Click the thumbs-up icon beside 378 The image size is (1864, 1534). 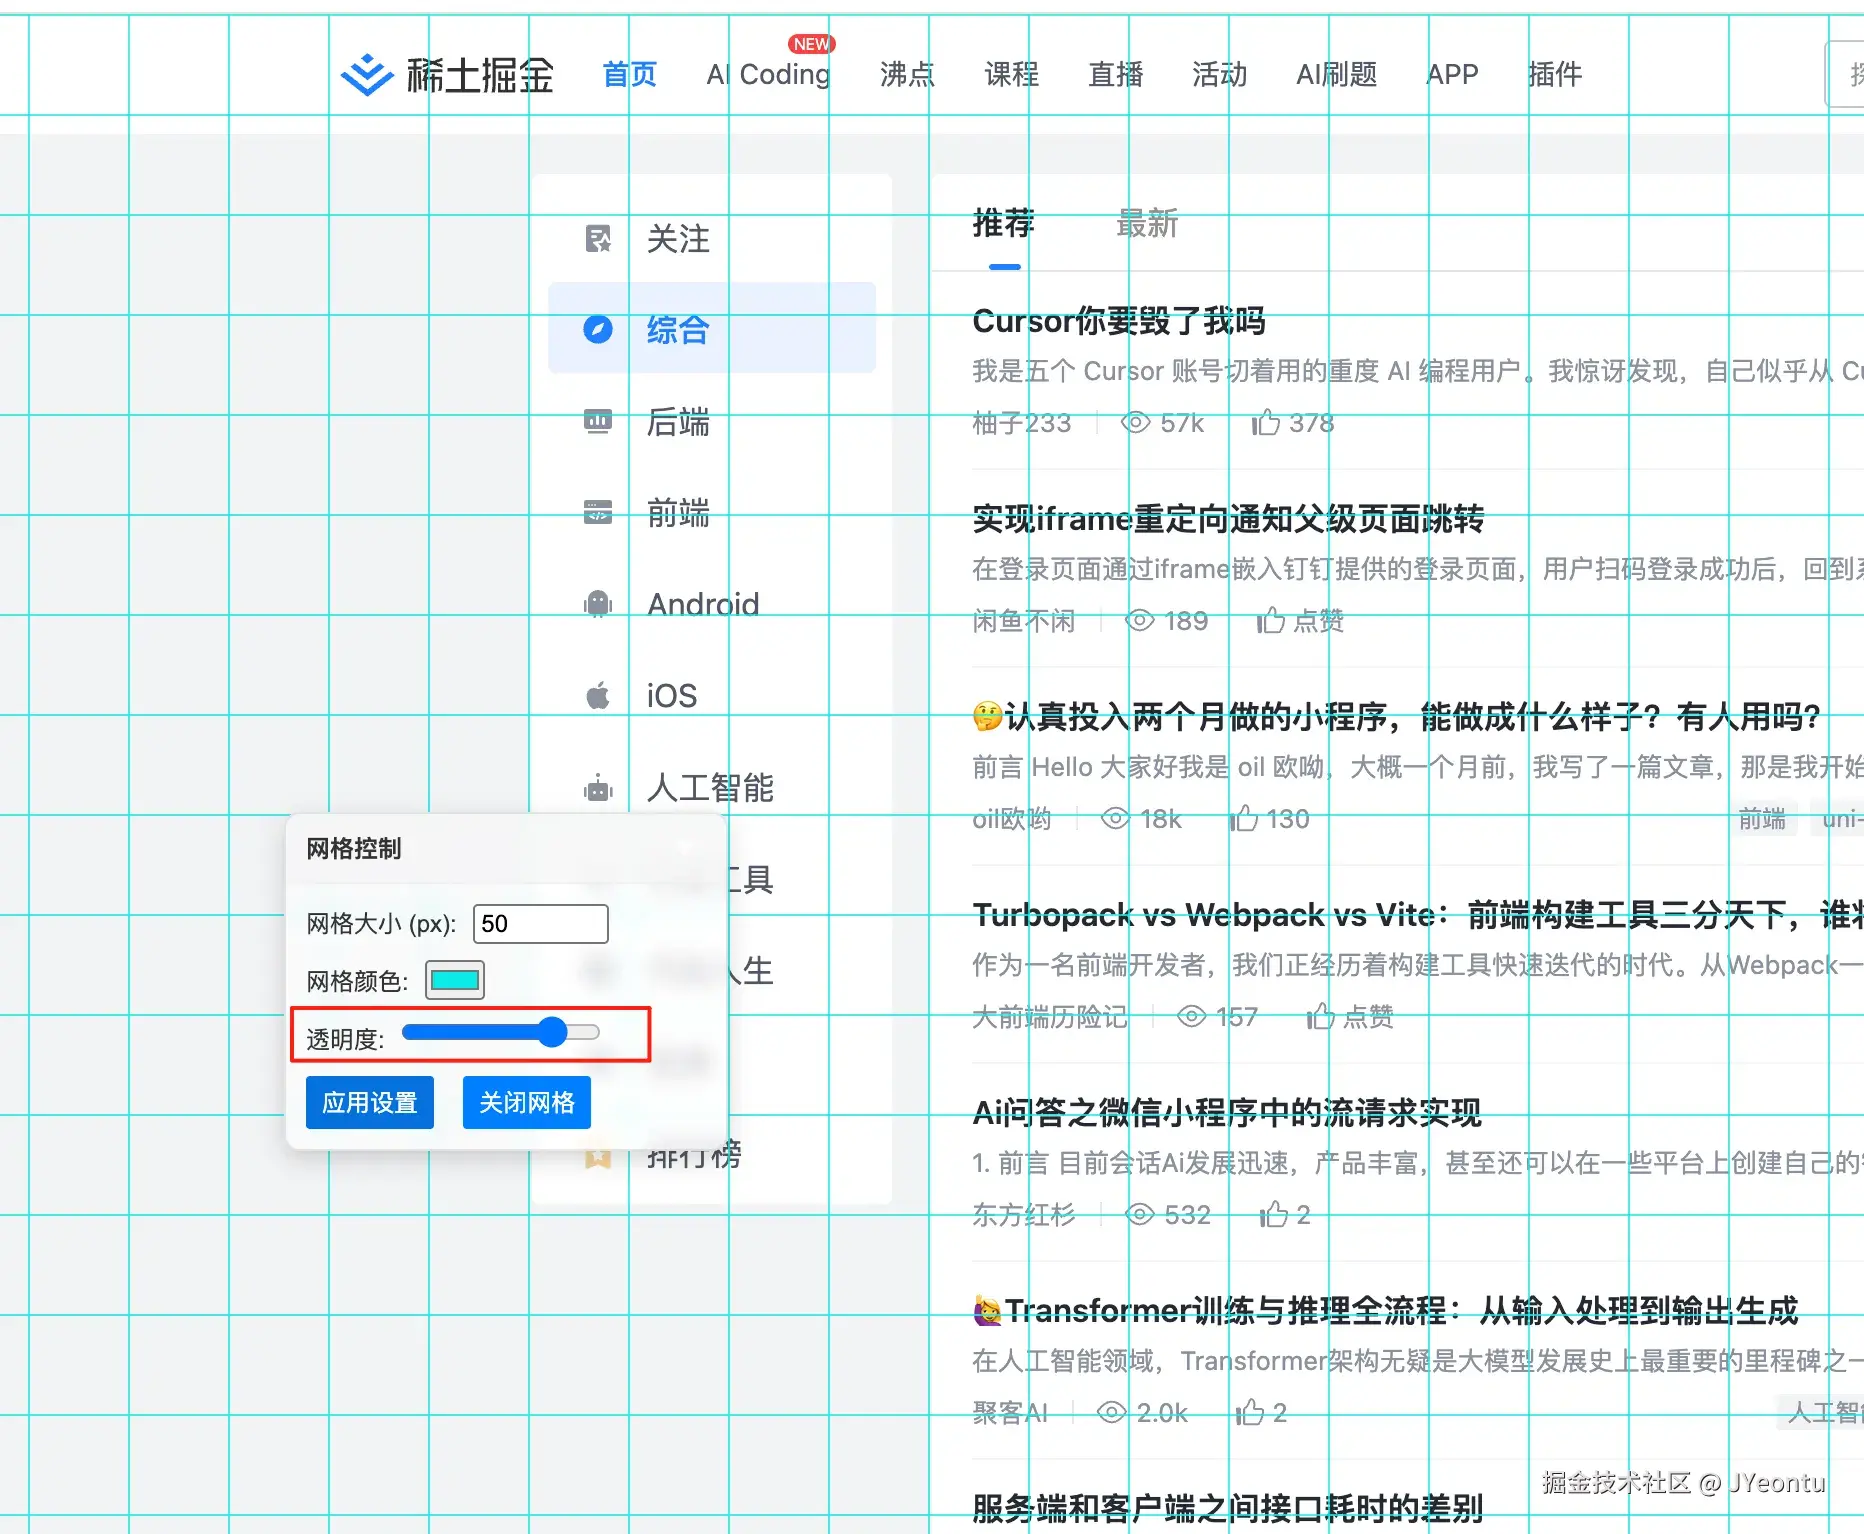point(1266,422)
